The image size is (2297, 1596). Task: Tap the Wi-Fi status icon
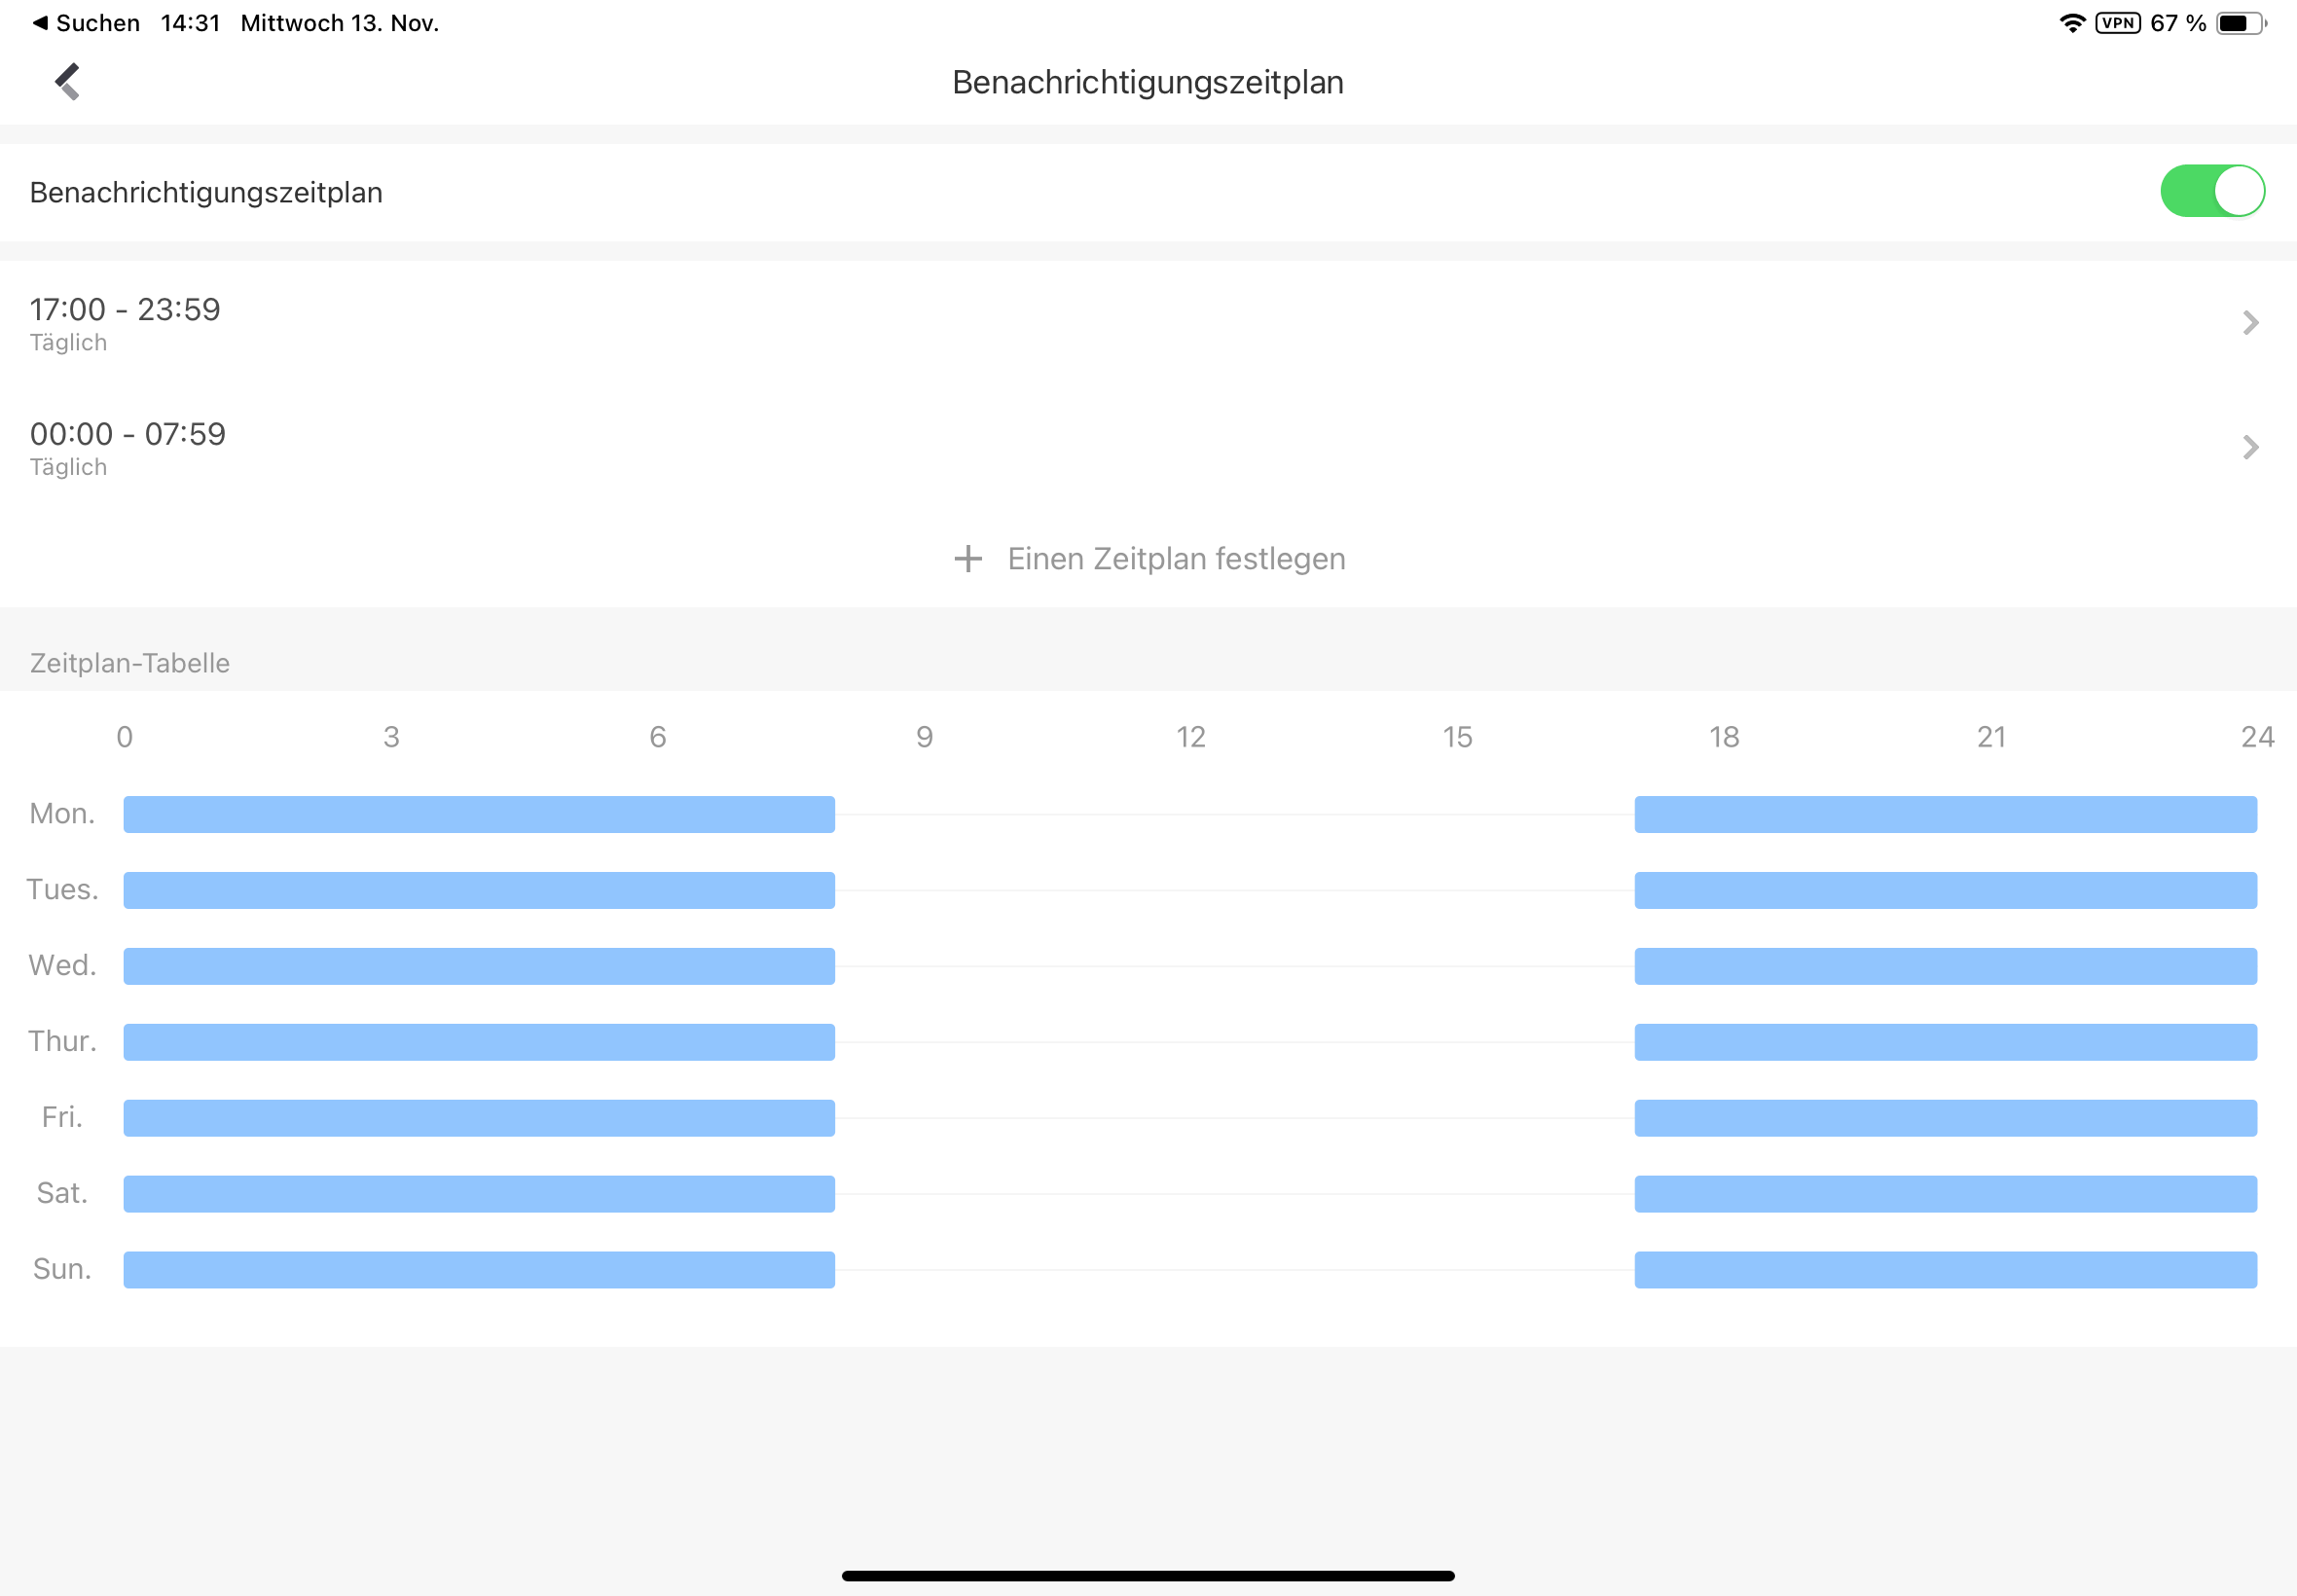[x=2072, y=23]
